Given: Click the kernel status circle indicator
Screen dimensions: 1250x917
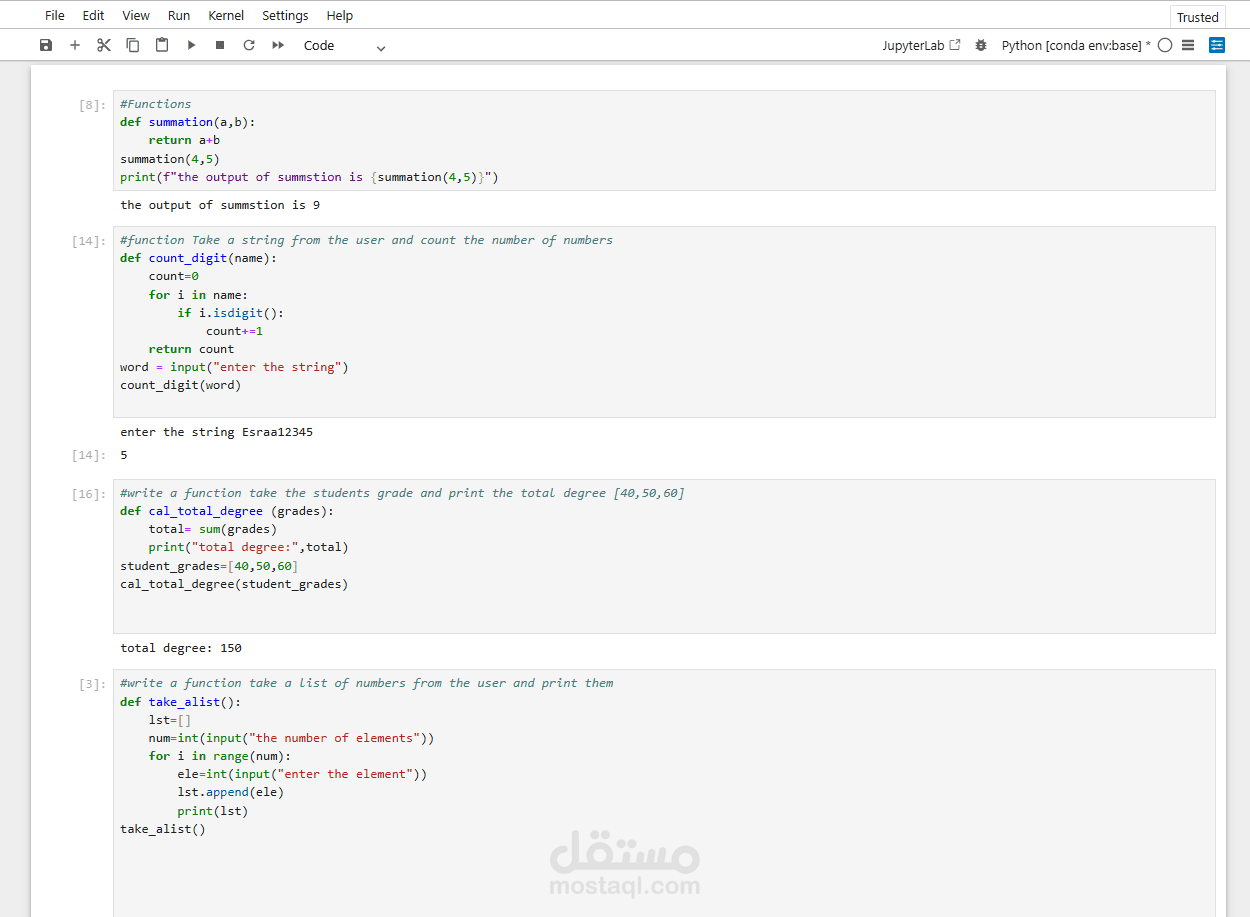Looking at the screenshot, I should pyautogui.click(x=1165, y=45).
